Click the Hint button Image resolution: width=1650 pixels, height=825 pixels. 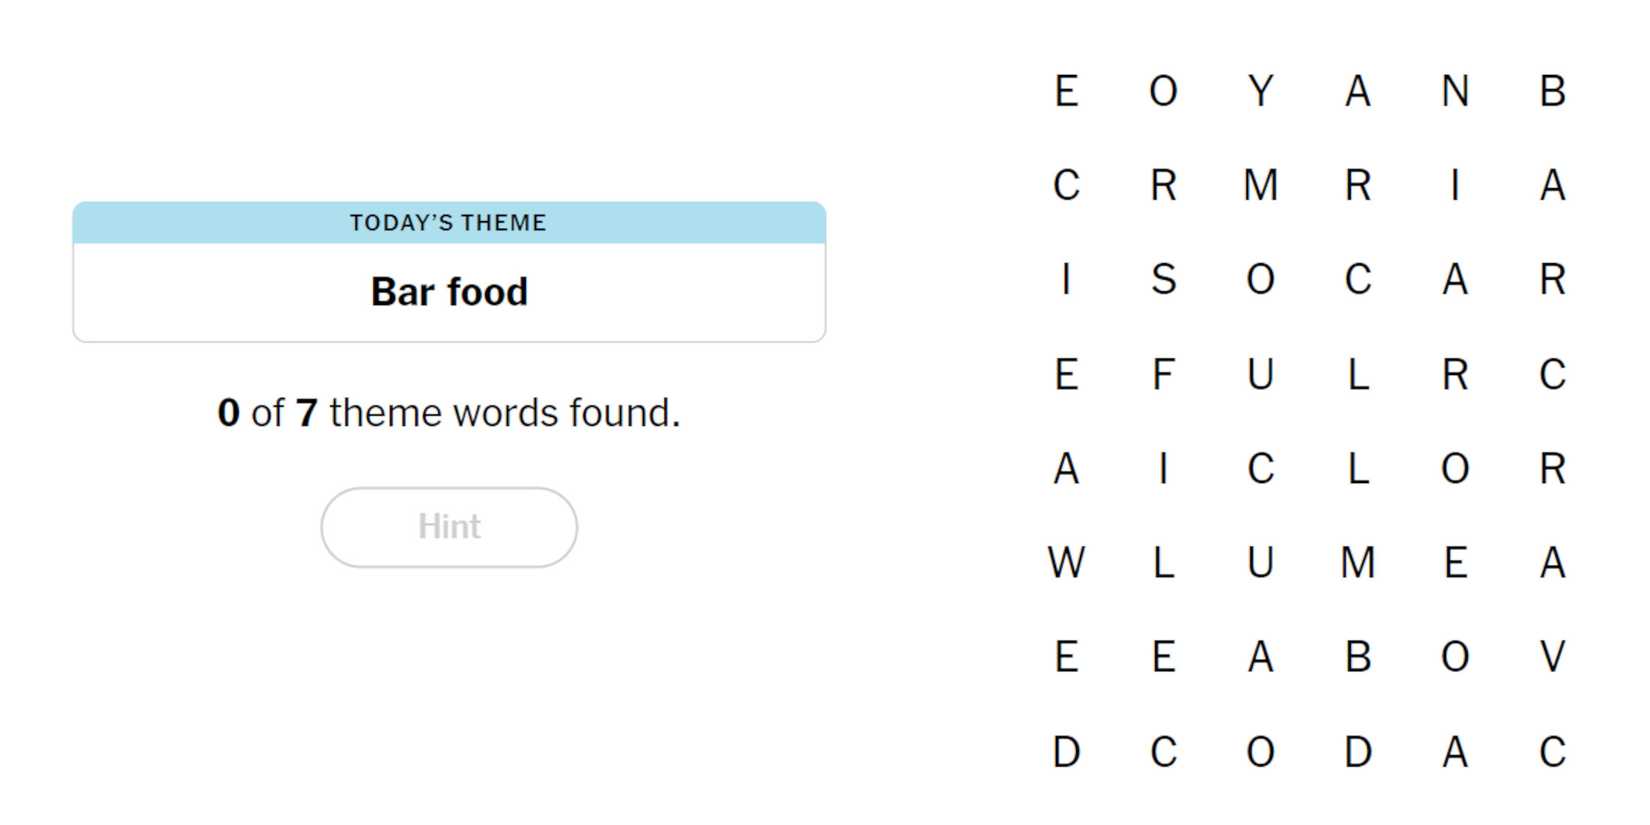[x=449, y=527]
